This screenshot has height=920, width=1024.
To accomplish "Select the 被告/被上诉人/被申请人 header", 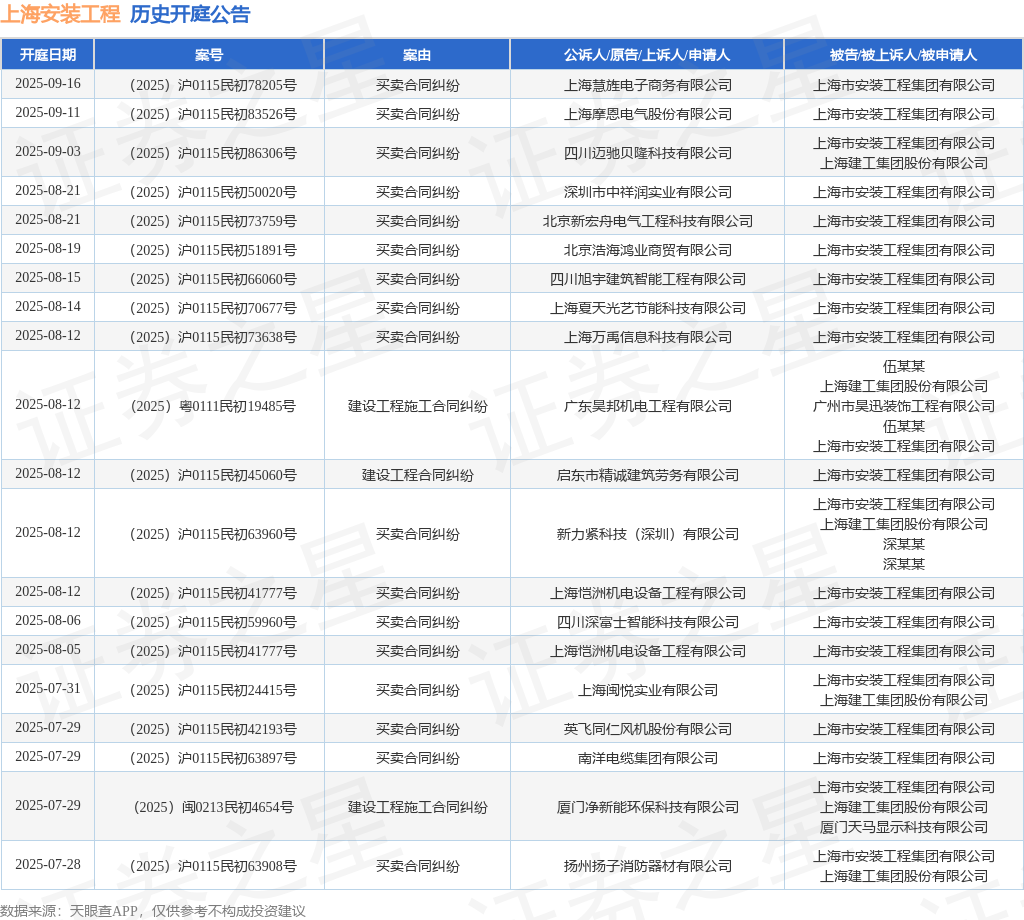I will (903, 55).
